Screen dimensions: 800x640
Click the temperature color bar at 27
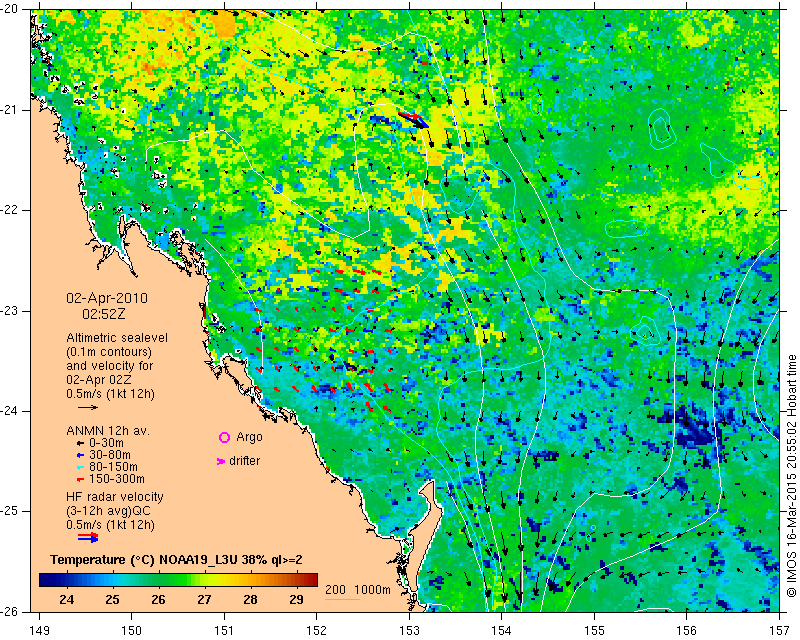point(205,580)
